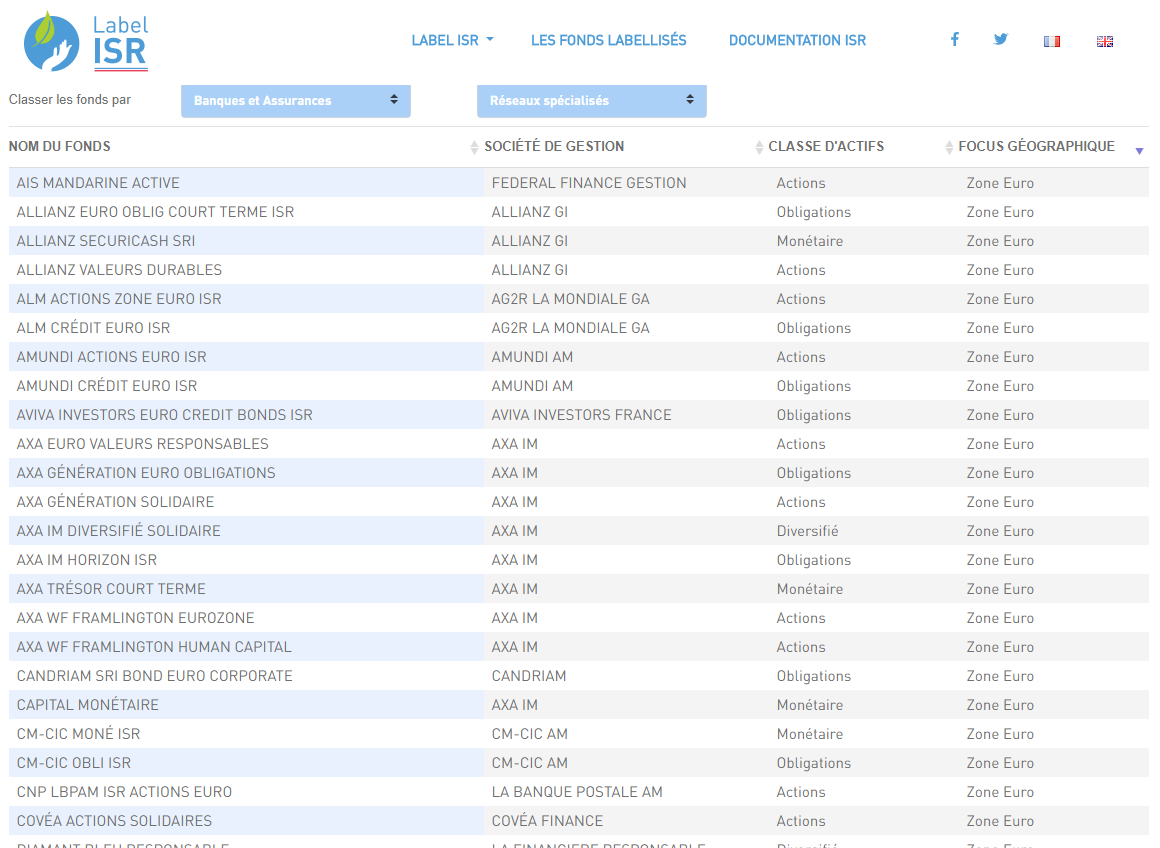Screen dimensions: 1160x848
Task: Select the Covéa Actions Solidaires fund
Action: 114,821
